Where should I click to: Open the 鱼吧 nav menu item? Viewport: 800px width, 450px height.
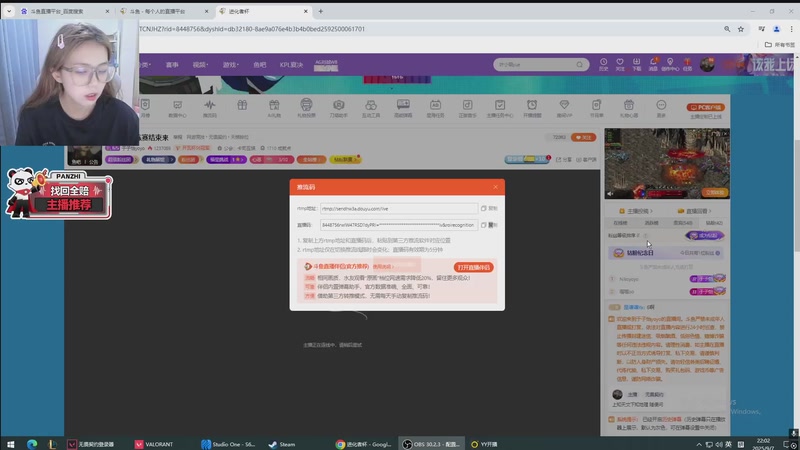(260, 65)
